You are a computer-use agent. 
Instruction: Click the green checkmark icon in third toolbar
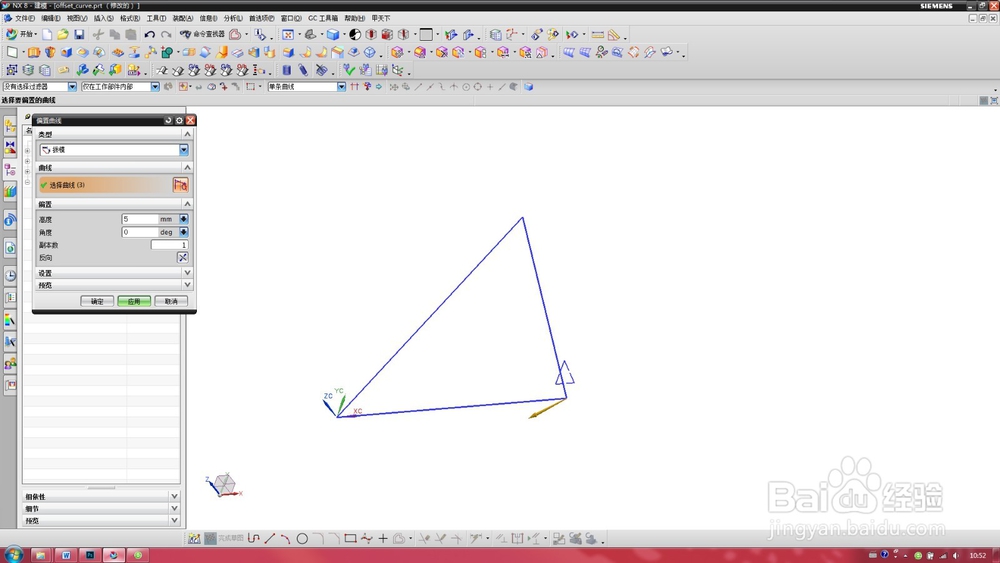[x=348, y=69]
